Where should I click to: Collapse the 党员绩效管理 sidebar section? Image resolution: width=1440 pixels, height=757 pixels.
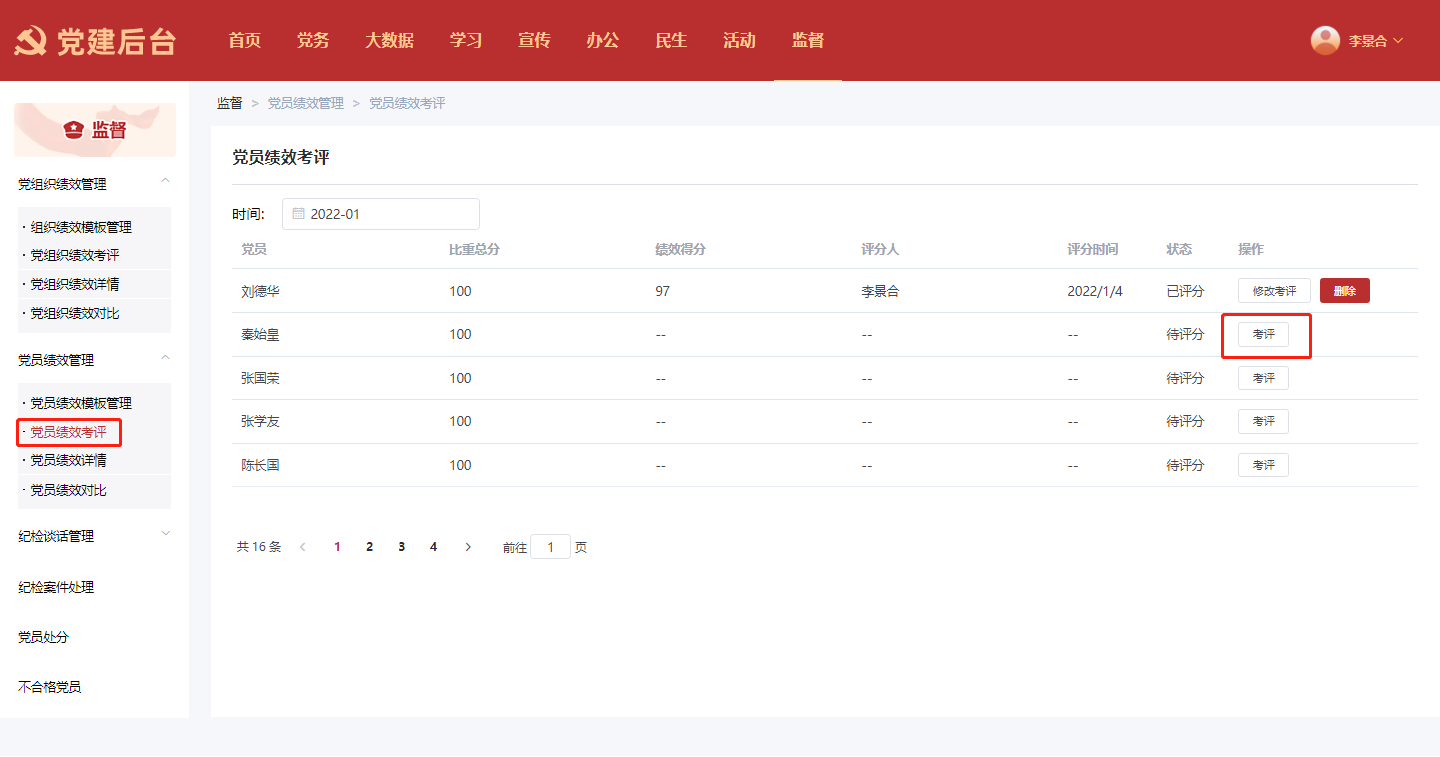coord(166,357)
